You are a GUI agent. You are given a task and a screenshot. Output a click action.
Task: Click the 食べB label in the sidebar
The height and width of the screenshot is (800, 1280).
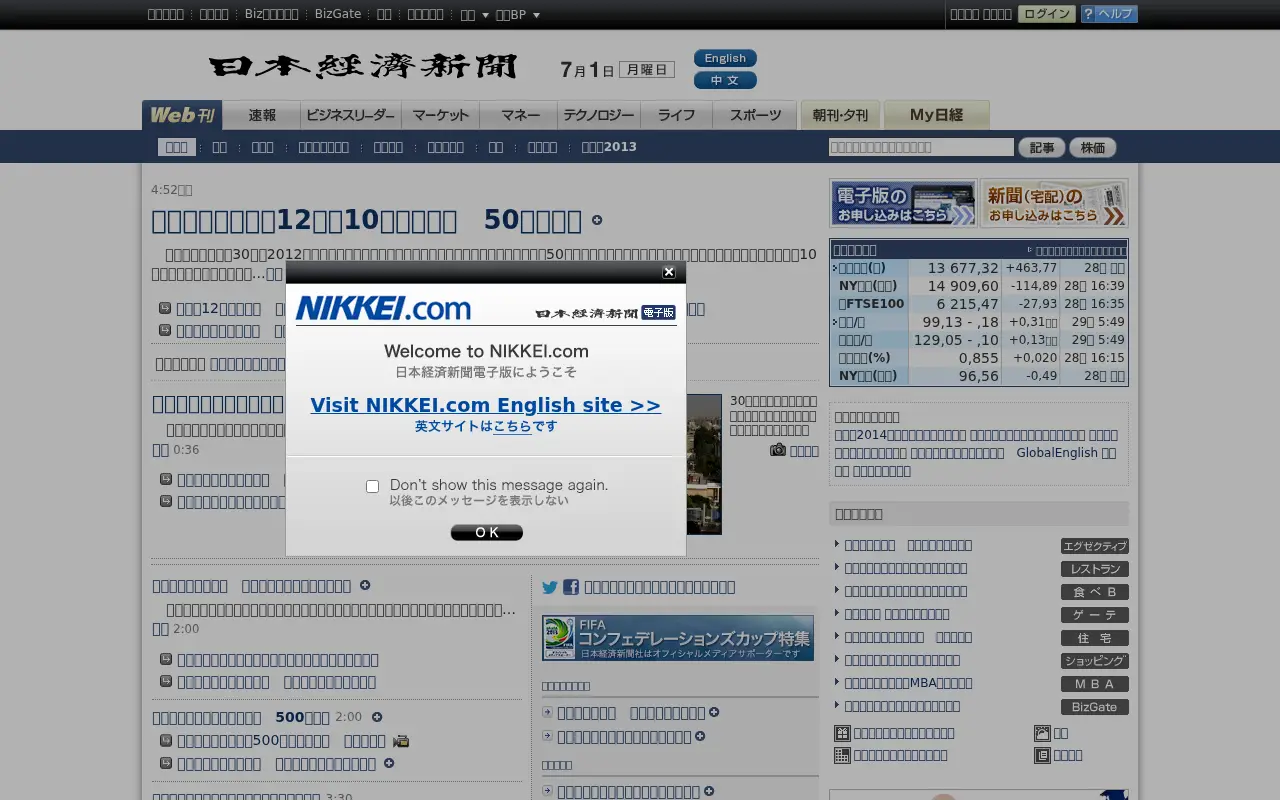click(1095, 592)
